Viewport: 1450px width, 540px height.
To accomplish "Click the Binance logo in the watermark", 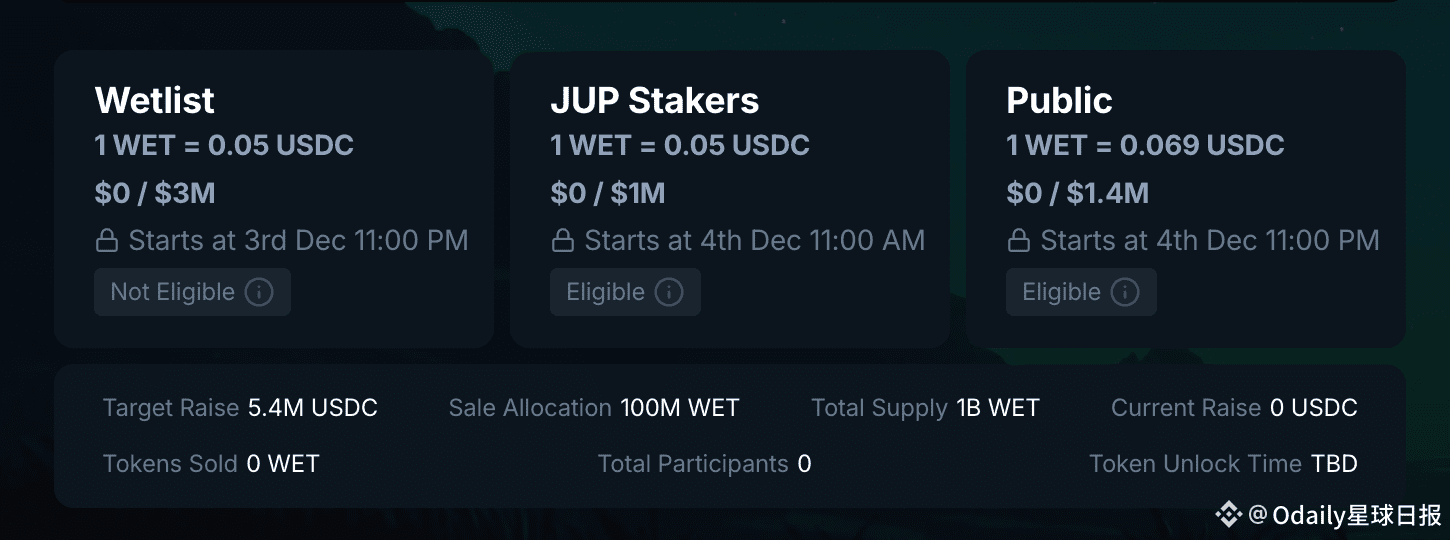I will [x=1228, y=515].
